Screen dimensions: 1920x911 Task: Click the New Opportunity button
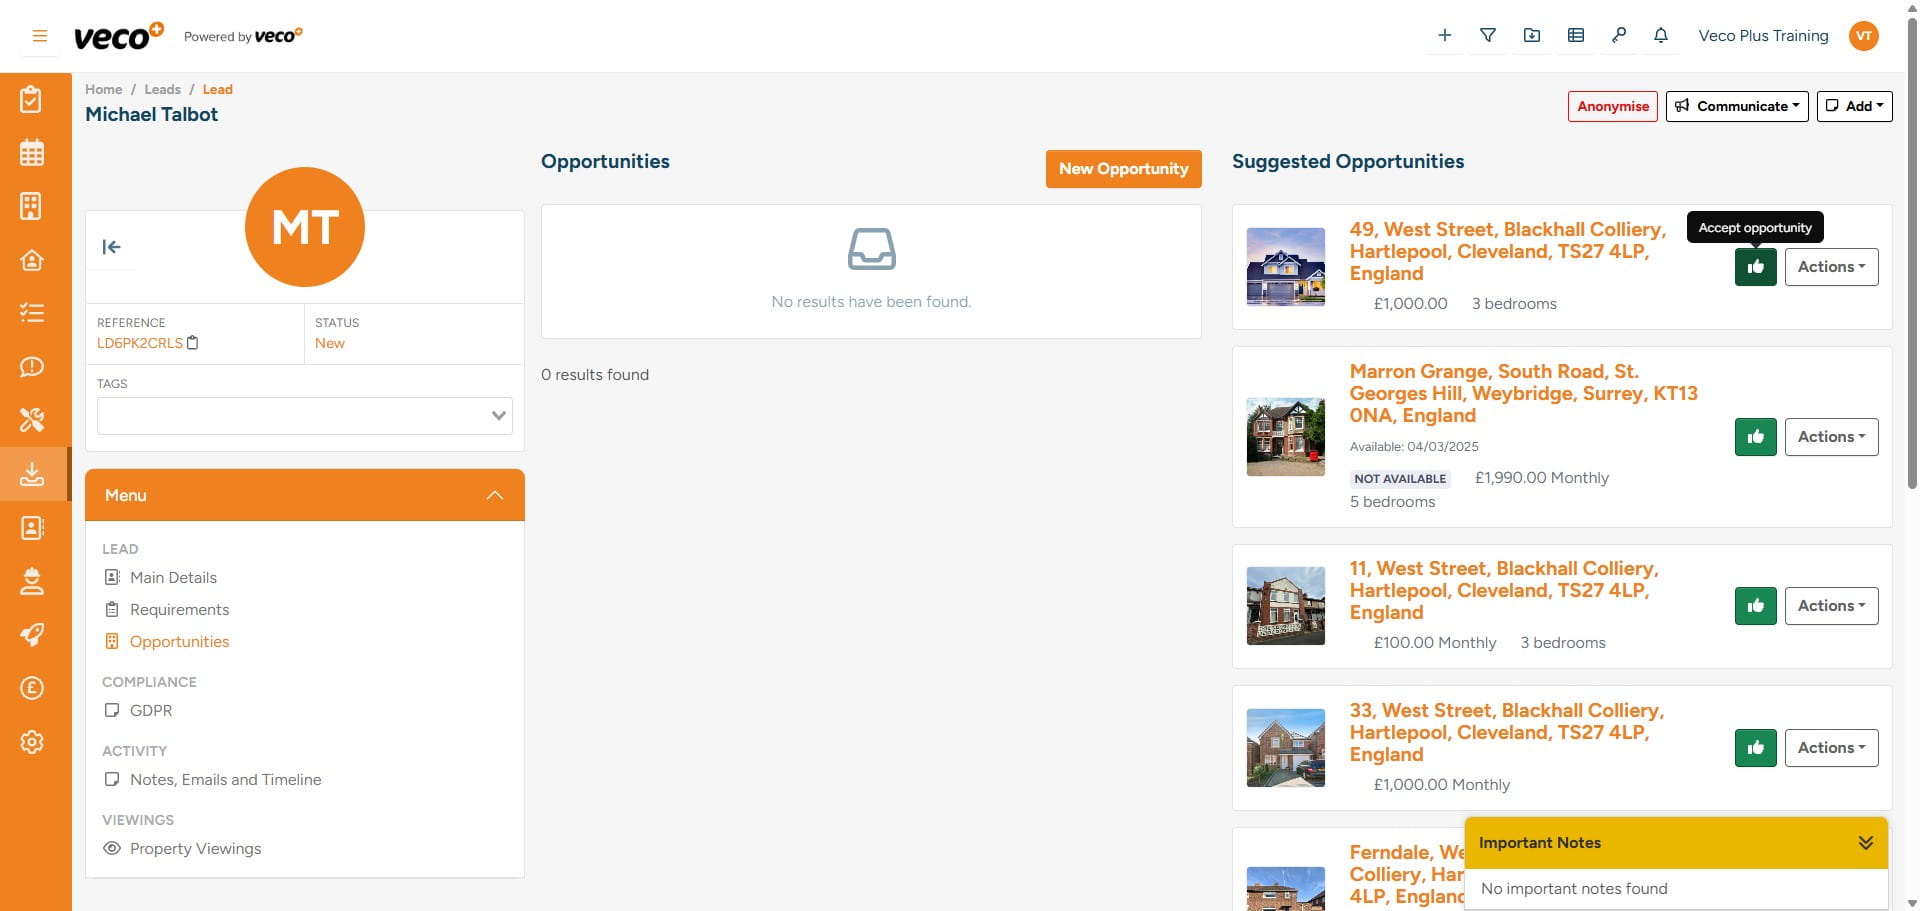pos(1123,168)
